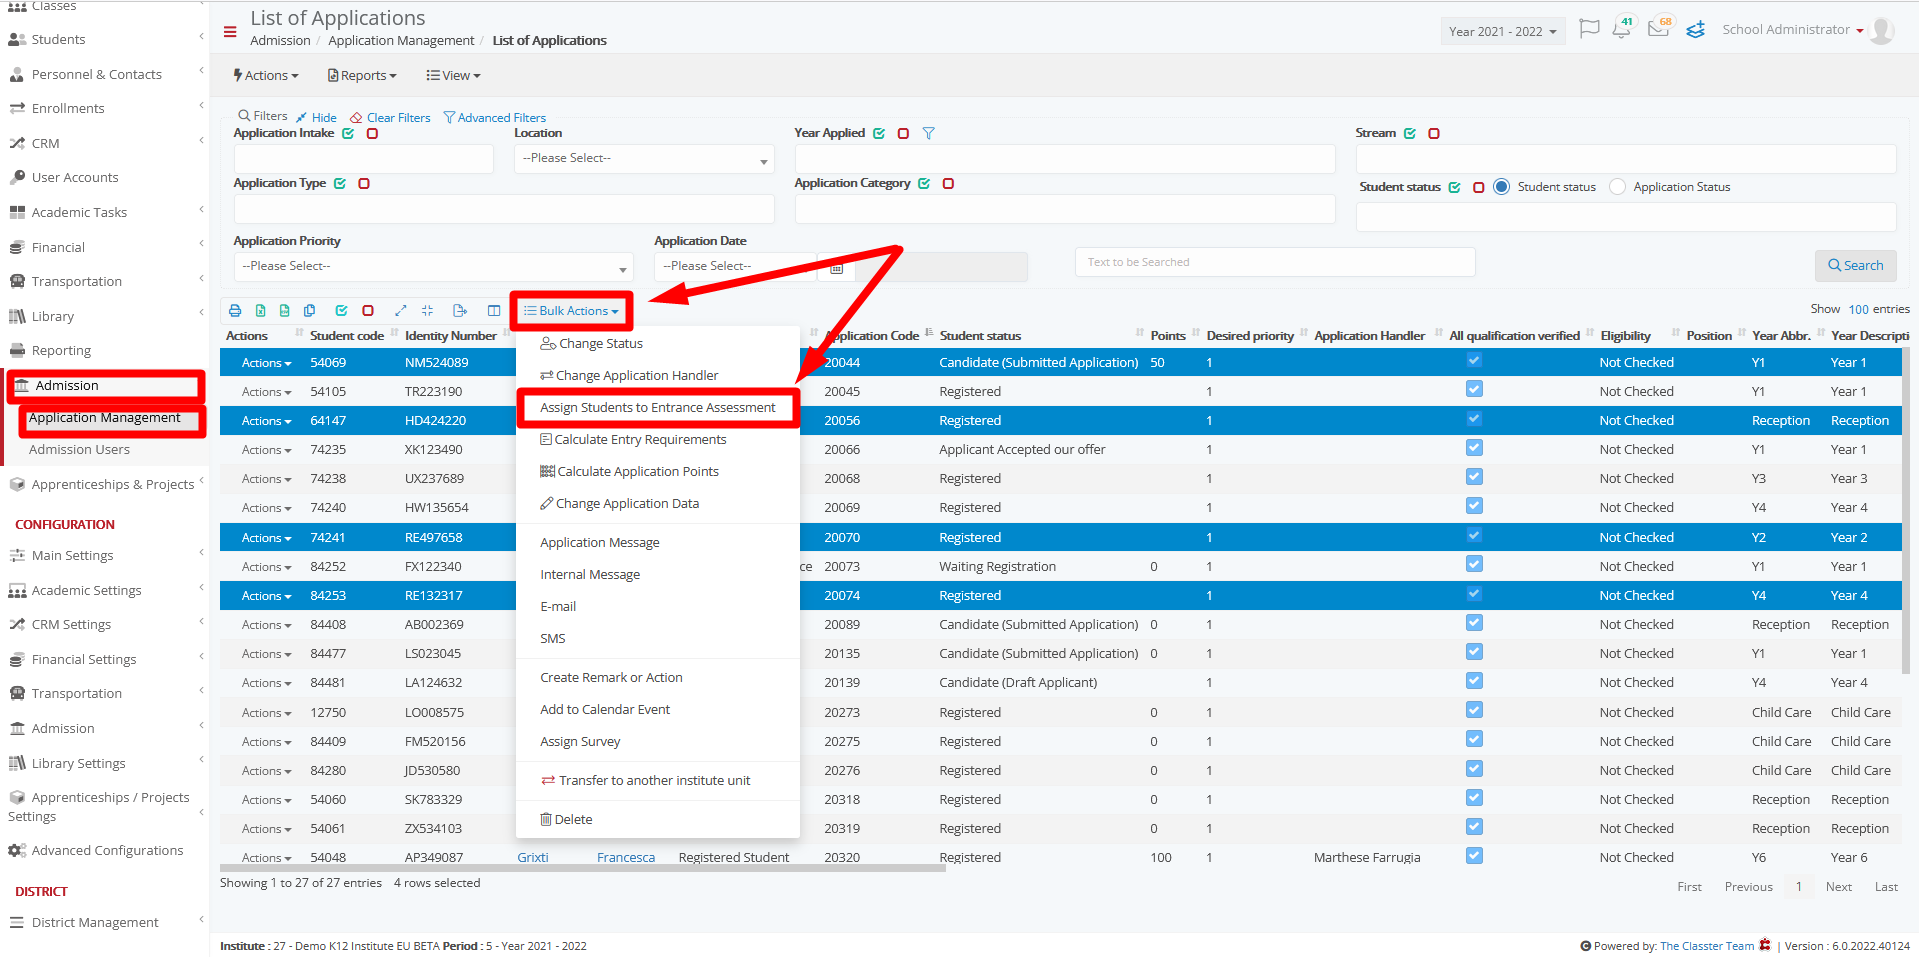Open notifications bell showing 41
The image size is (1919, 957).
tap(1623, 28)
